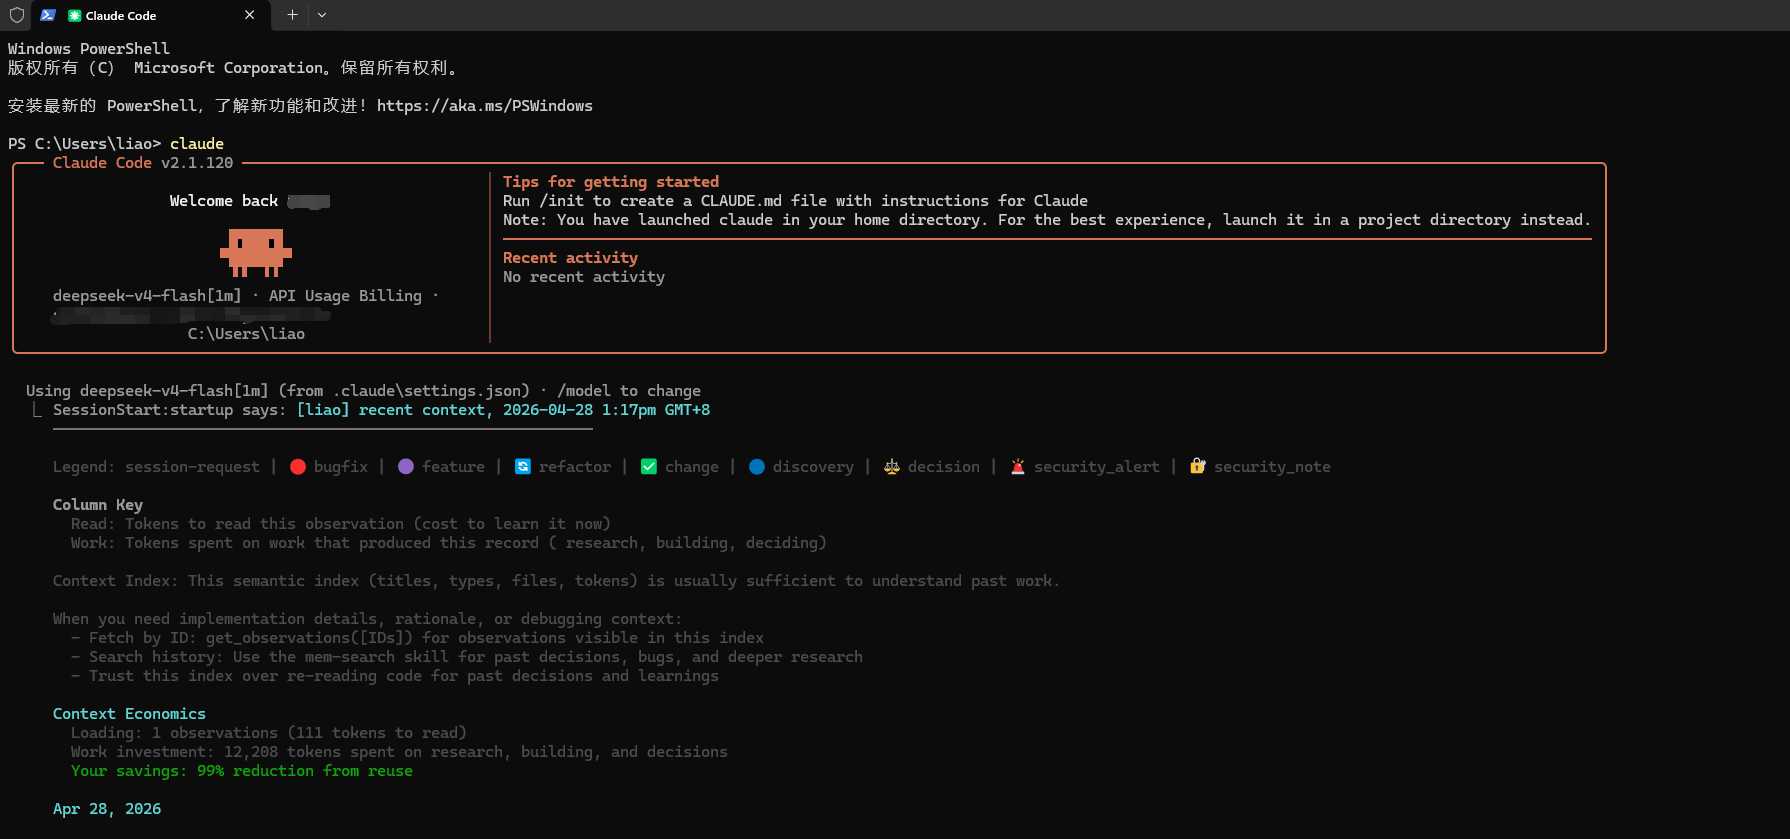This screenshot has width=1790, height=839.
Task: Click the blue refactor arrows icon
Action: (522, 467)
